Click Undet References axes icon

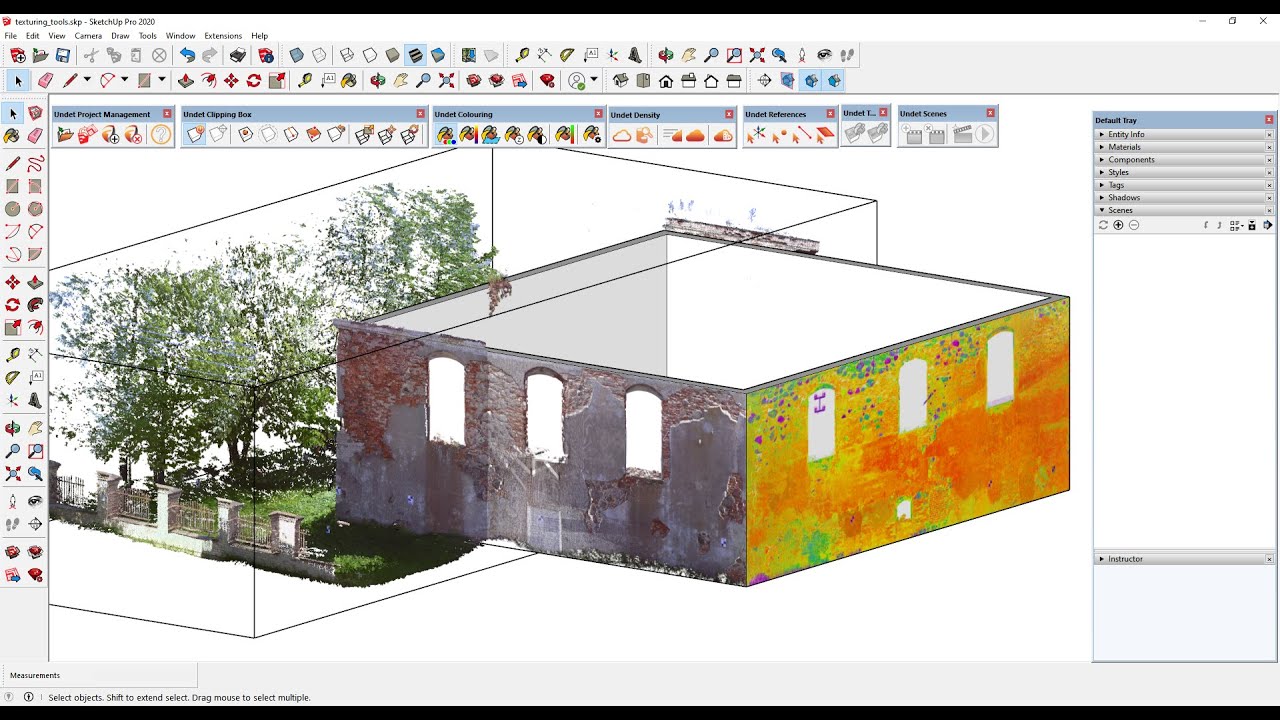pos(756,134)
